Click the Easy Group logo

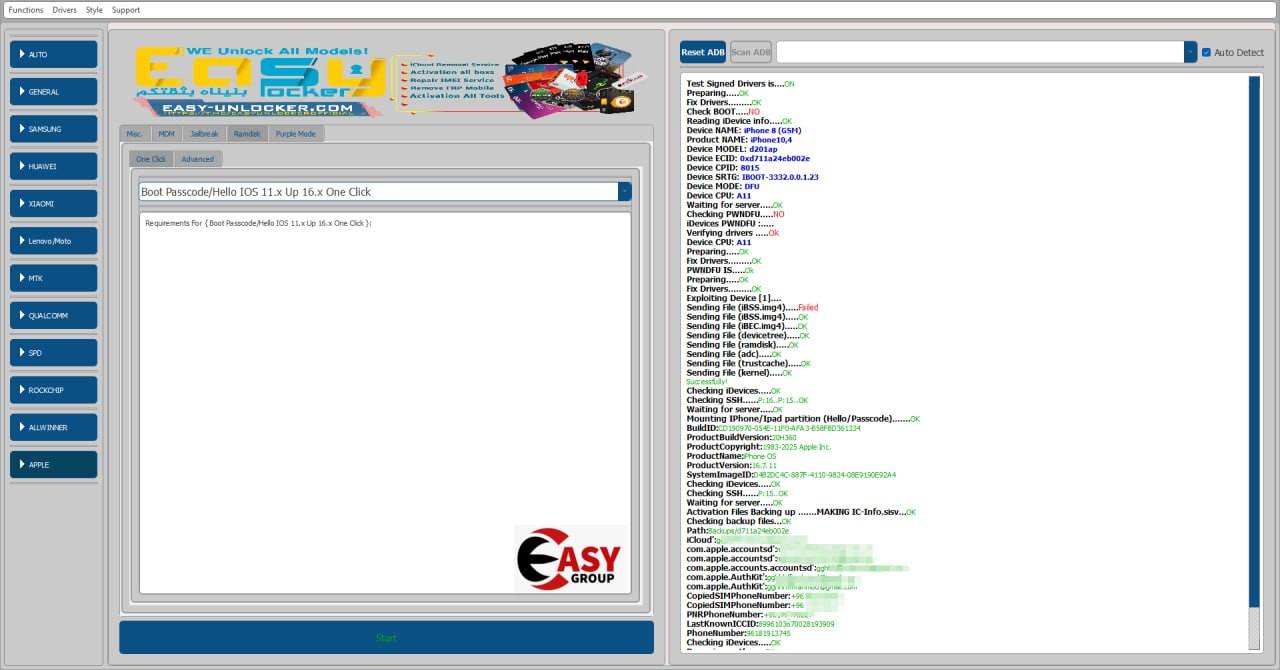tap(570, 559)
